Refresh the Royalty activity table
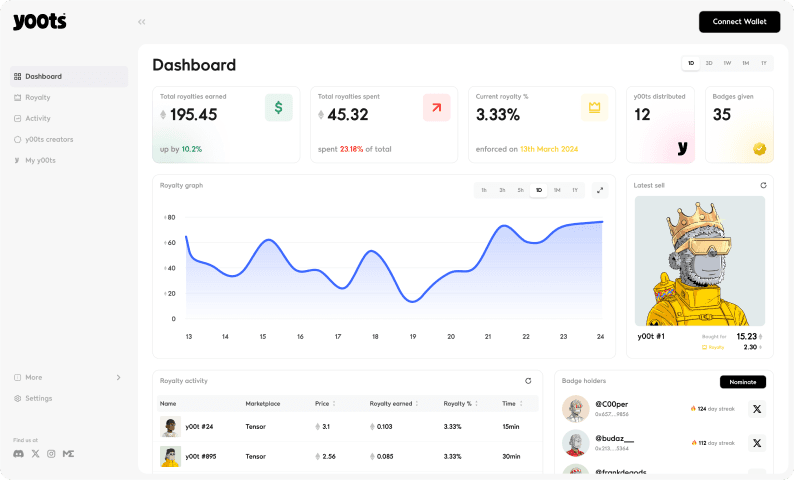The width and height of the screenshot is (794, 480). point(528,381)
